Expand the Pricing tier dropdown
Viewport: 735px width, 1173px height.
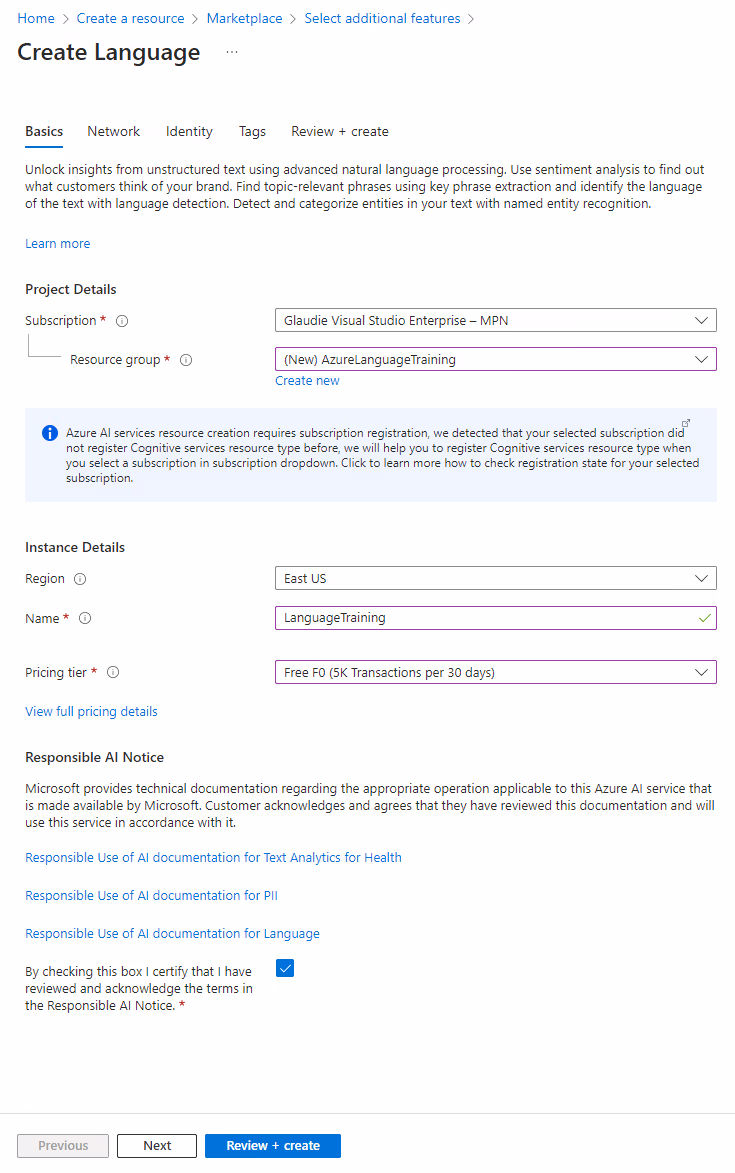[x=495, y=673]
